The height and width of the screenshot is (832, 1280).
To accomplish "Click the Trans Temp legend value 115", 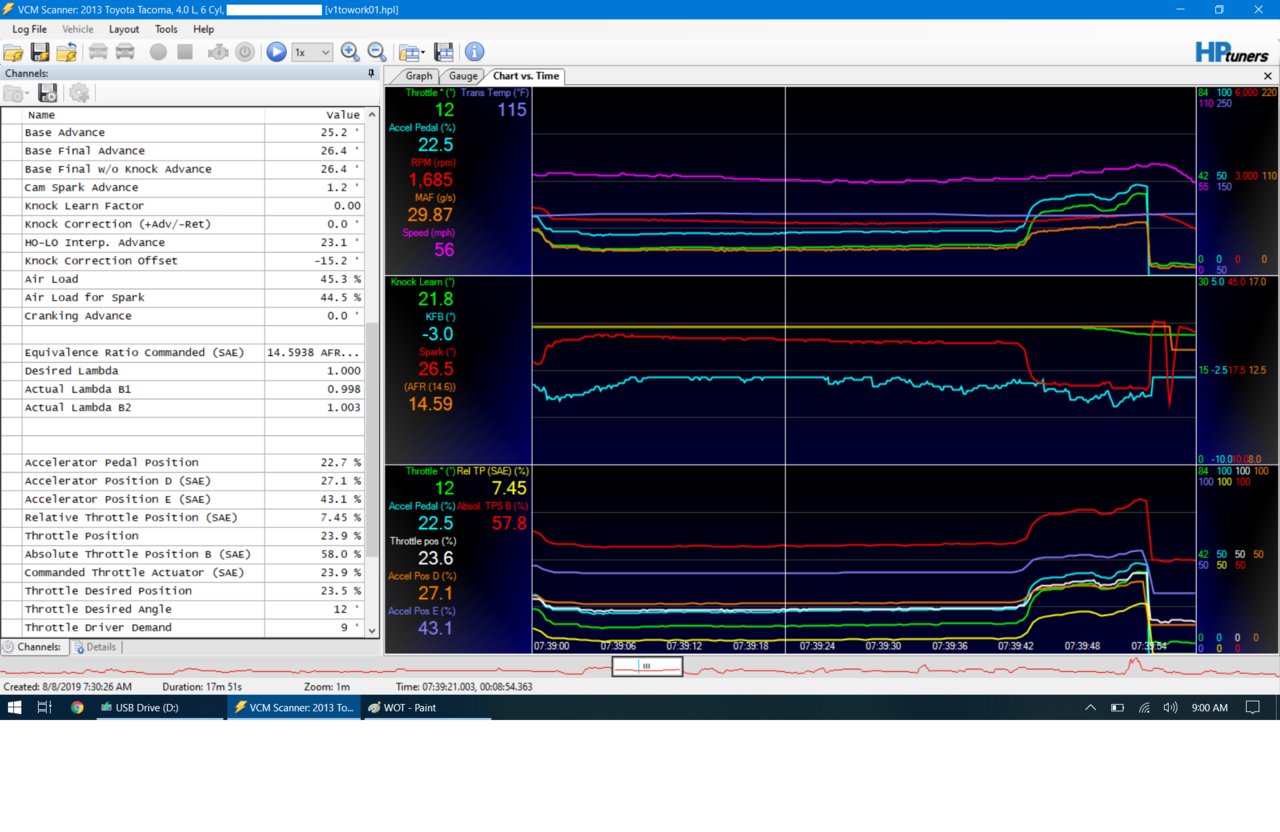I will [512, 110].
